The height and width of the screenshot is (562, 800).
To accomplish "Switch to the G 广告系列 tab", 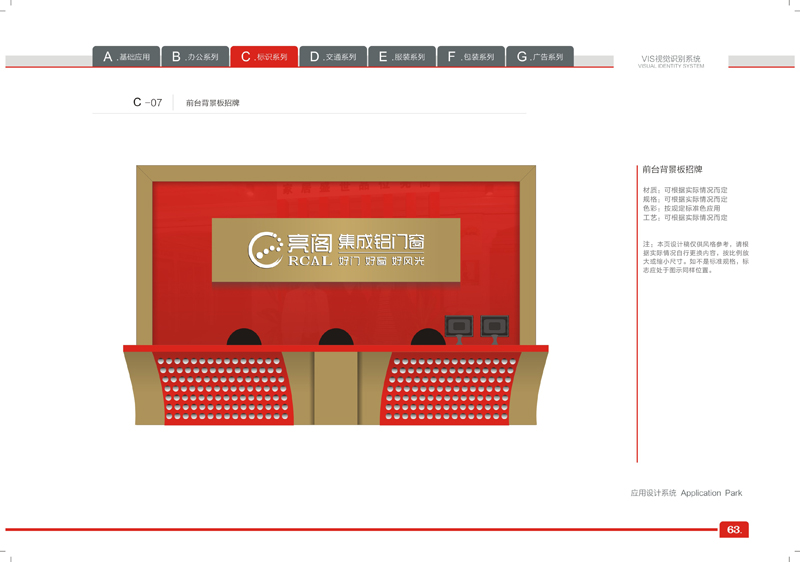I will (x=540, y=57).
